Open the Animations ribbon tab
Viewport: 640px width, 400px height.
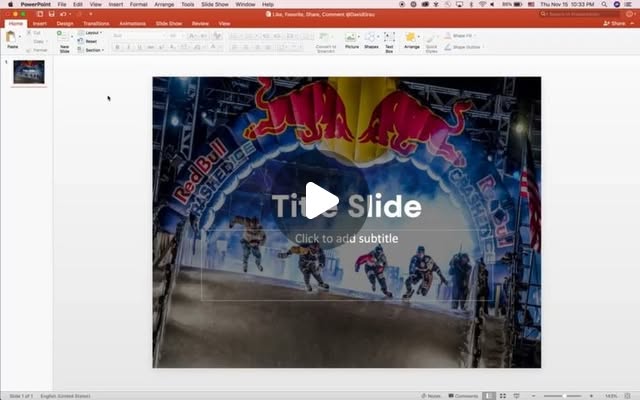click(x=132, y=24)
